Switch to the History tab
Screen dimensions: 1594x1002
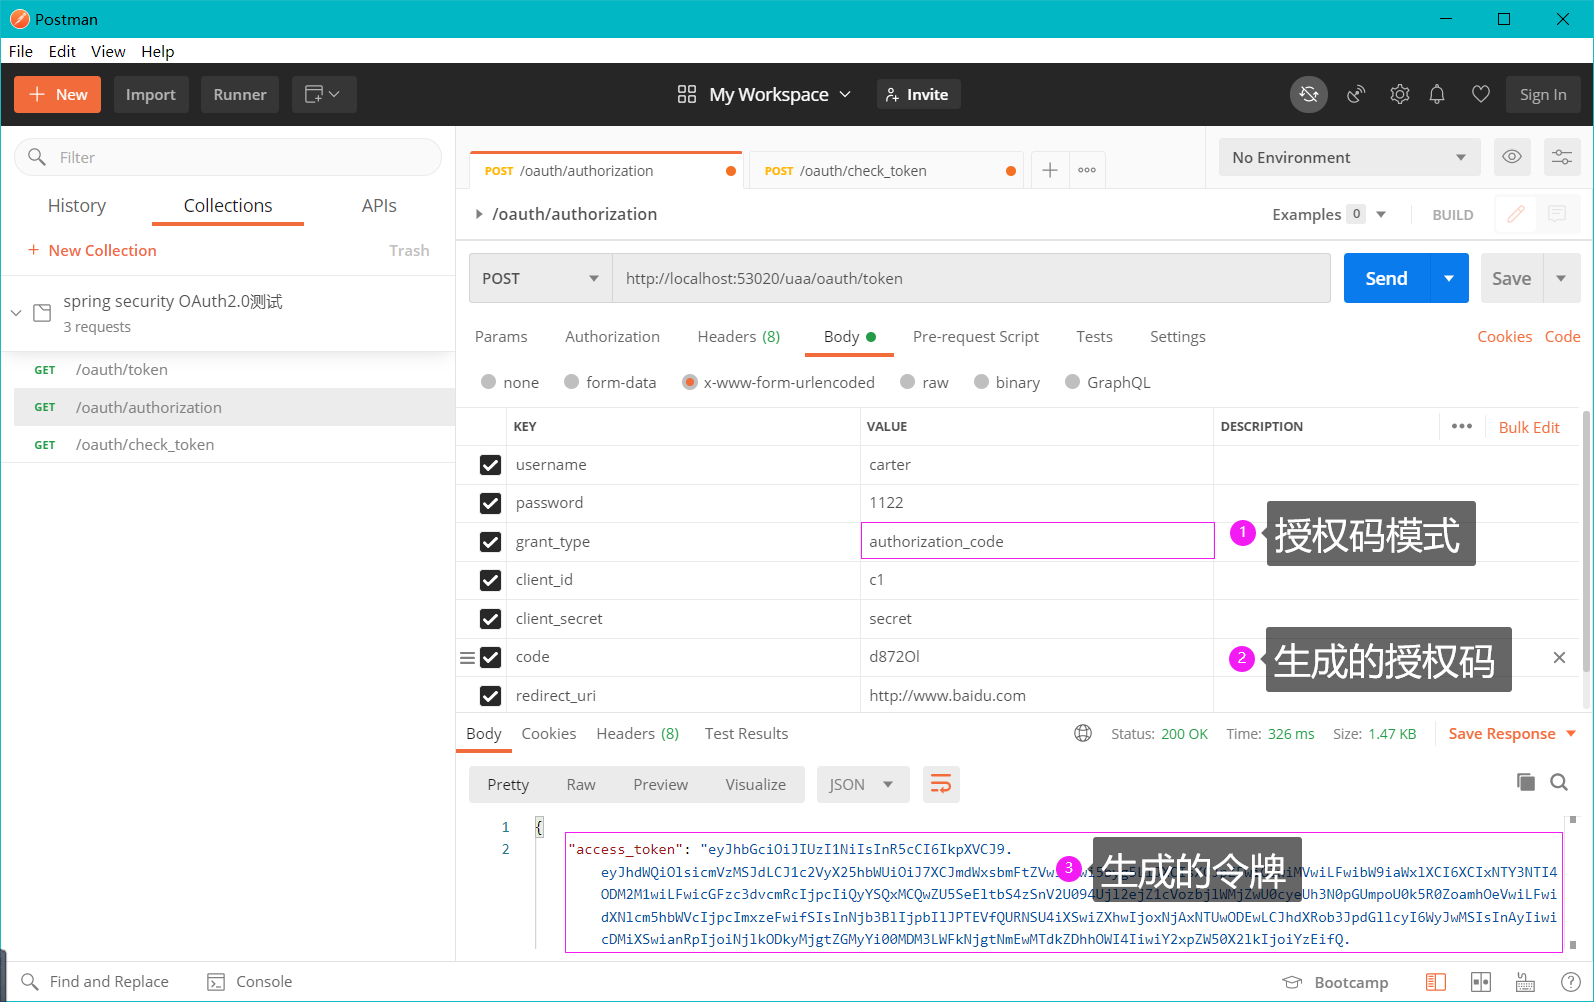coord(77,205)
